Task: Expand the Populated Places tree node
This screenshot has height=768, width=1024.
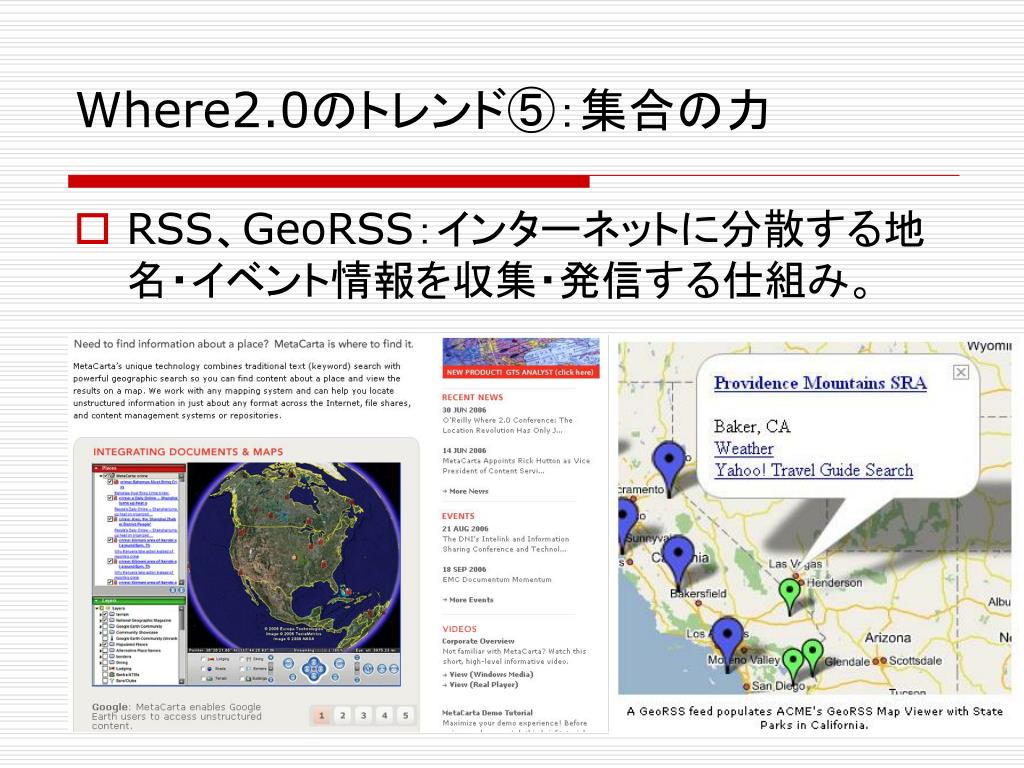Action: point(99,644)
